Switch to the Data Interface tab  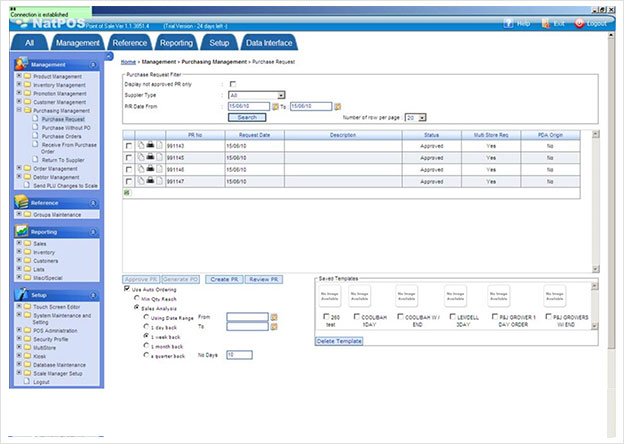pos(269,43)
